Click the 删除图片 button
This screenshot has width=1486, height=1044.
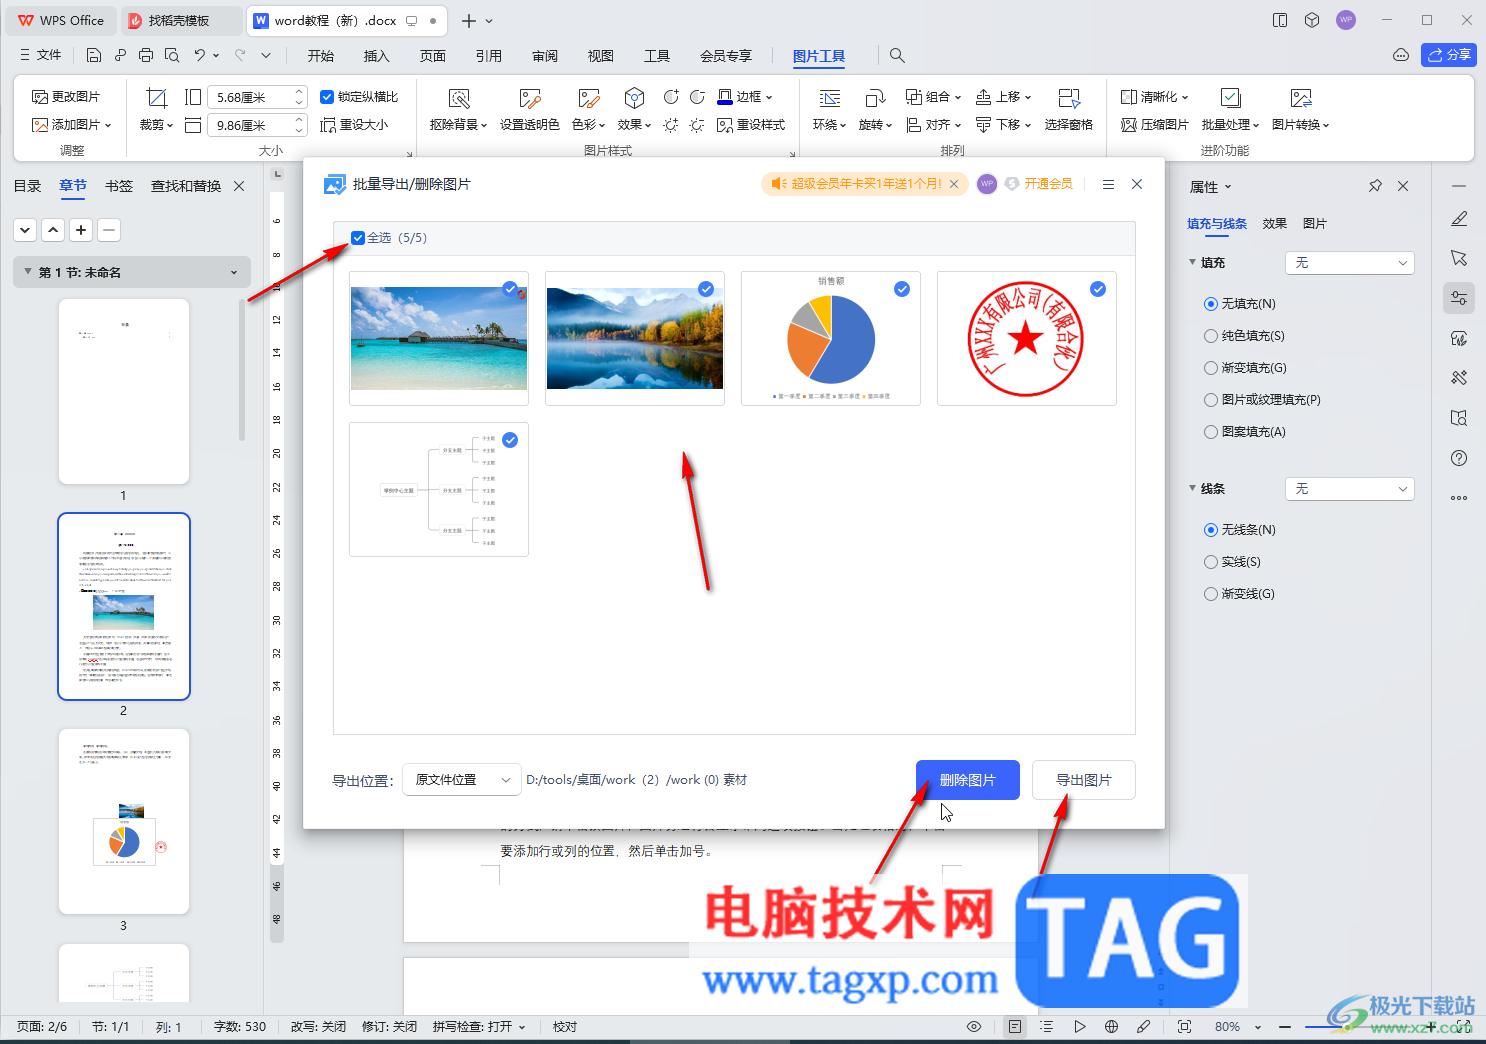click(x=967, y=780)
